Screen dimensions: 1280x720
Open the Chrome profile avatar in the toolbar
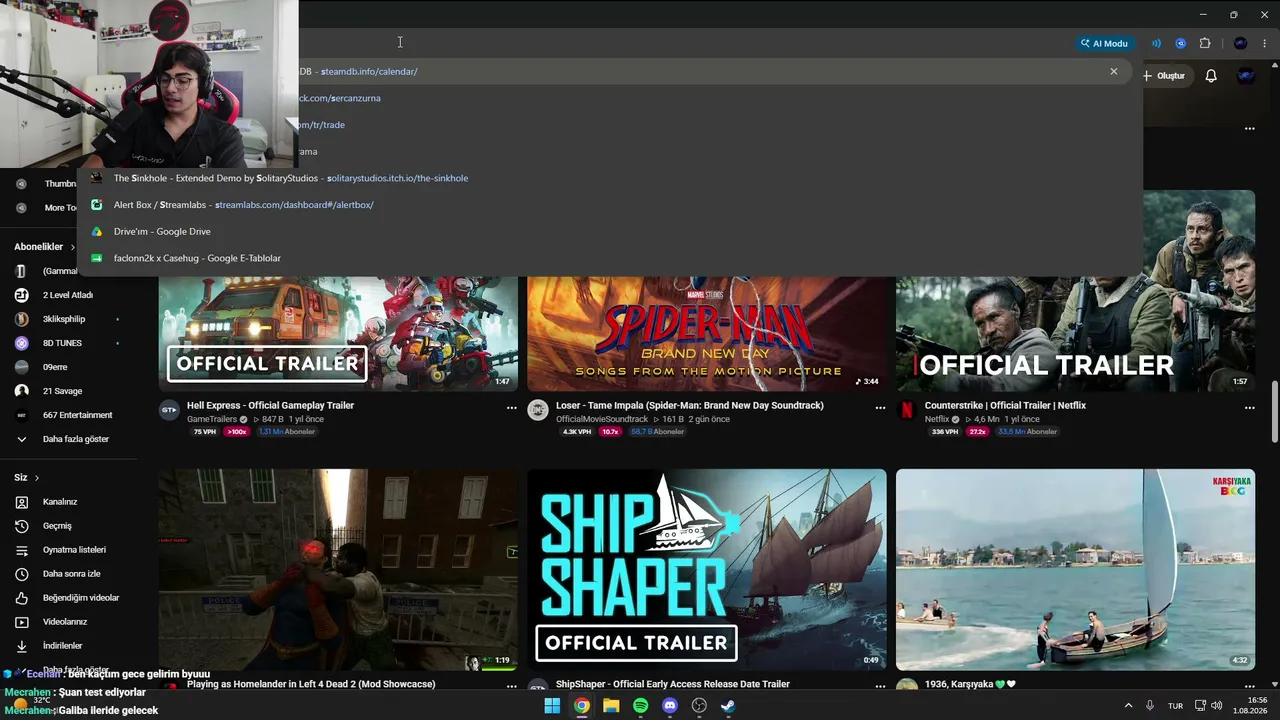point(1240,43)
